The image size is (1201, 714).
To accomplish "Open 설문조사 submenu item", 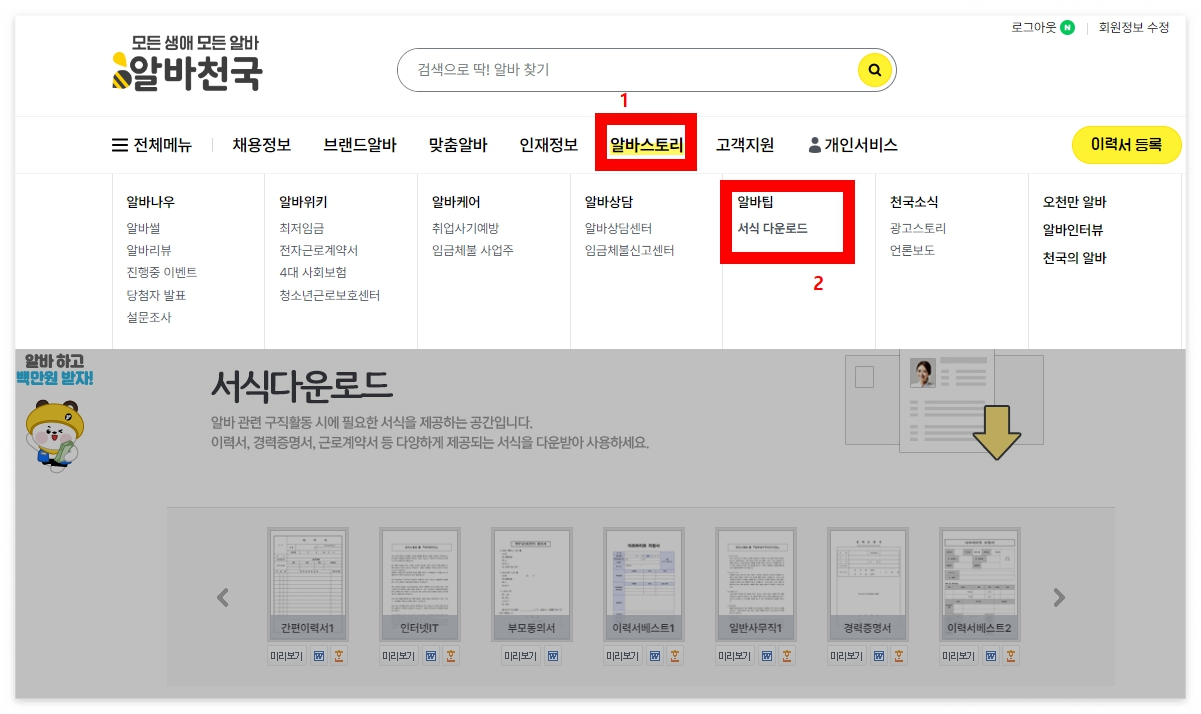I will (x=149, y=318).
